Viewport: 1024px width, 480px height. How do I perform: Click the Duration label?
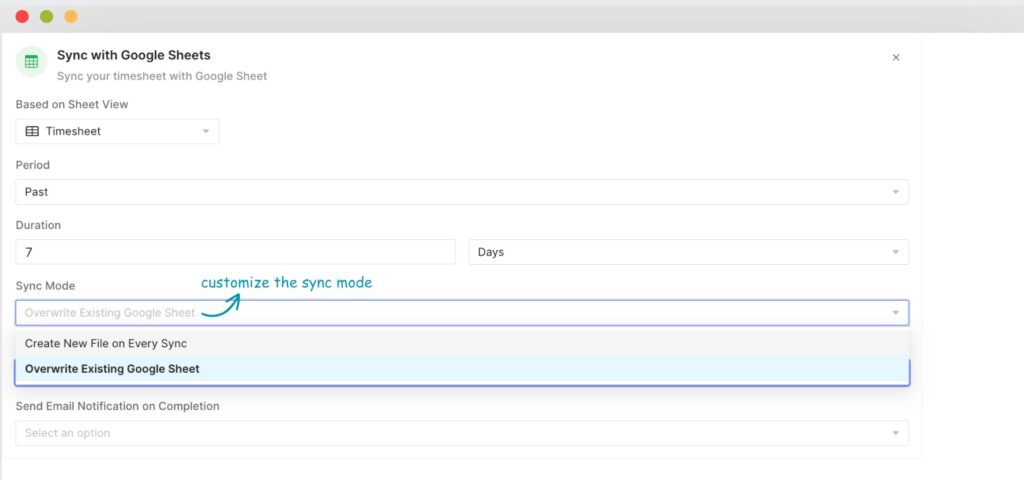tap(39, 225)
